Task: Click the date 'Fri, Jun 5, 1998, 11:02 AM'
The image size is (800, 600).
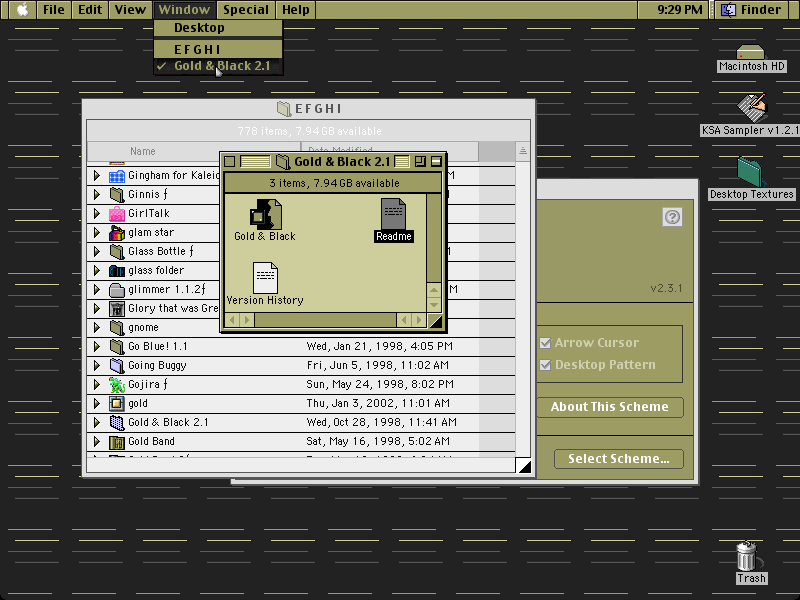Action: pyautogui.click(x=378, y=365)
